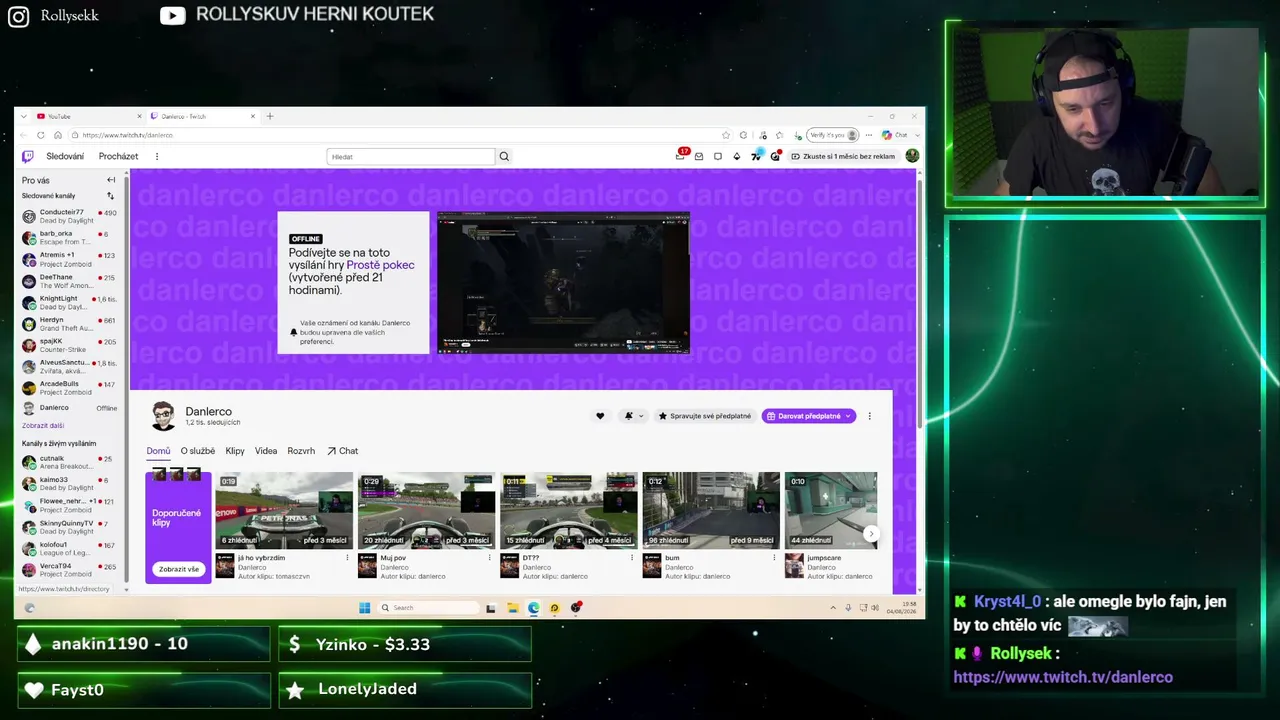Open live channel cutnalk in the sidebar
Viewport: 1280px width, 720px height.
[x=70, y=462]
